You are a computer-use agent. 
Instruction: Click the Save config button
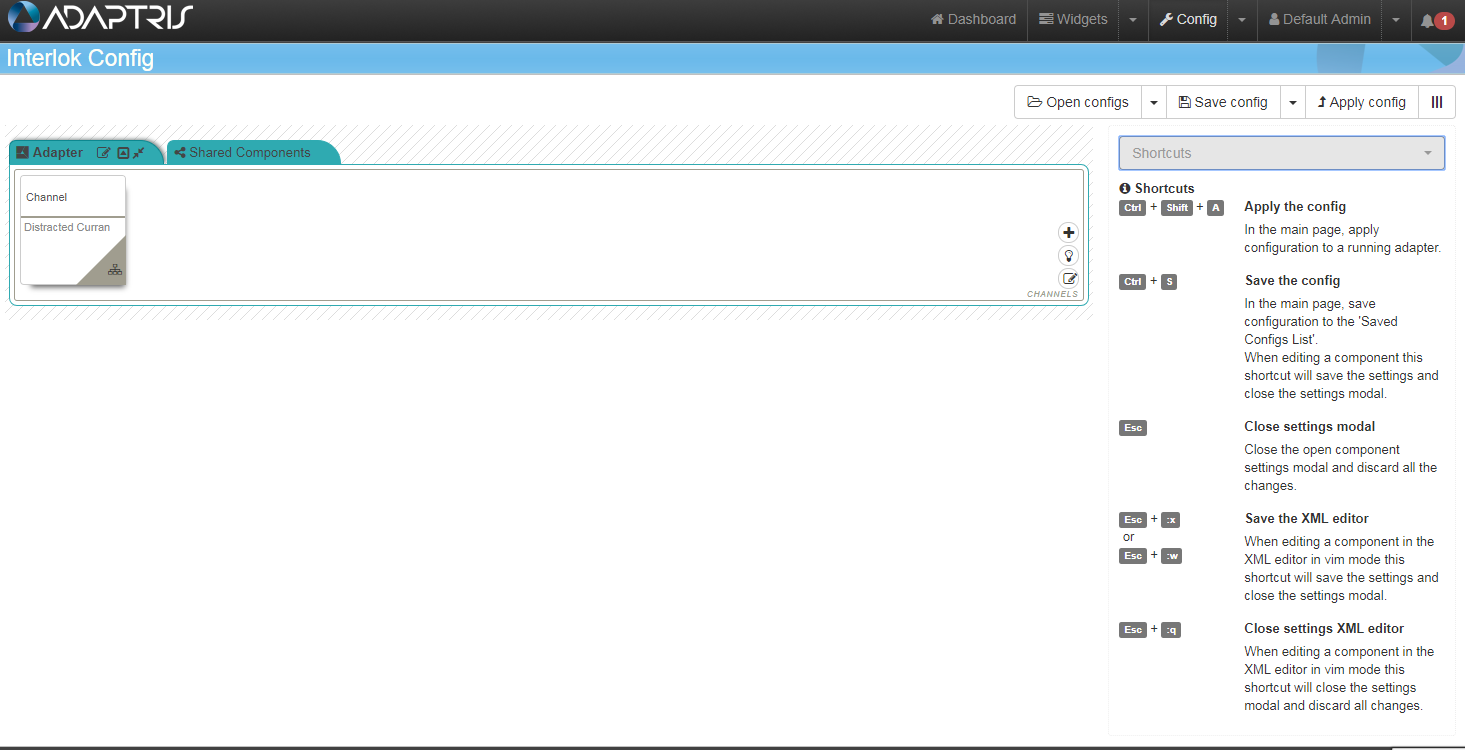[x=1223, y=102]
